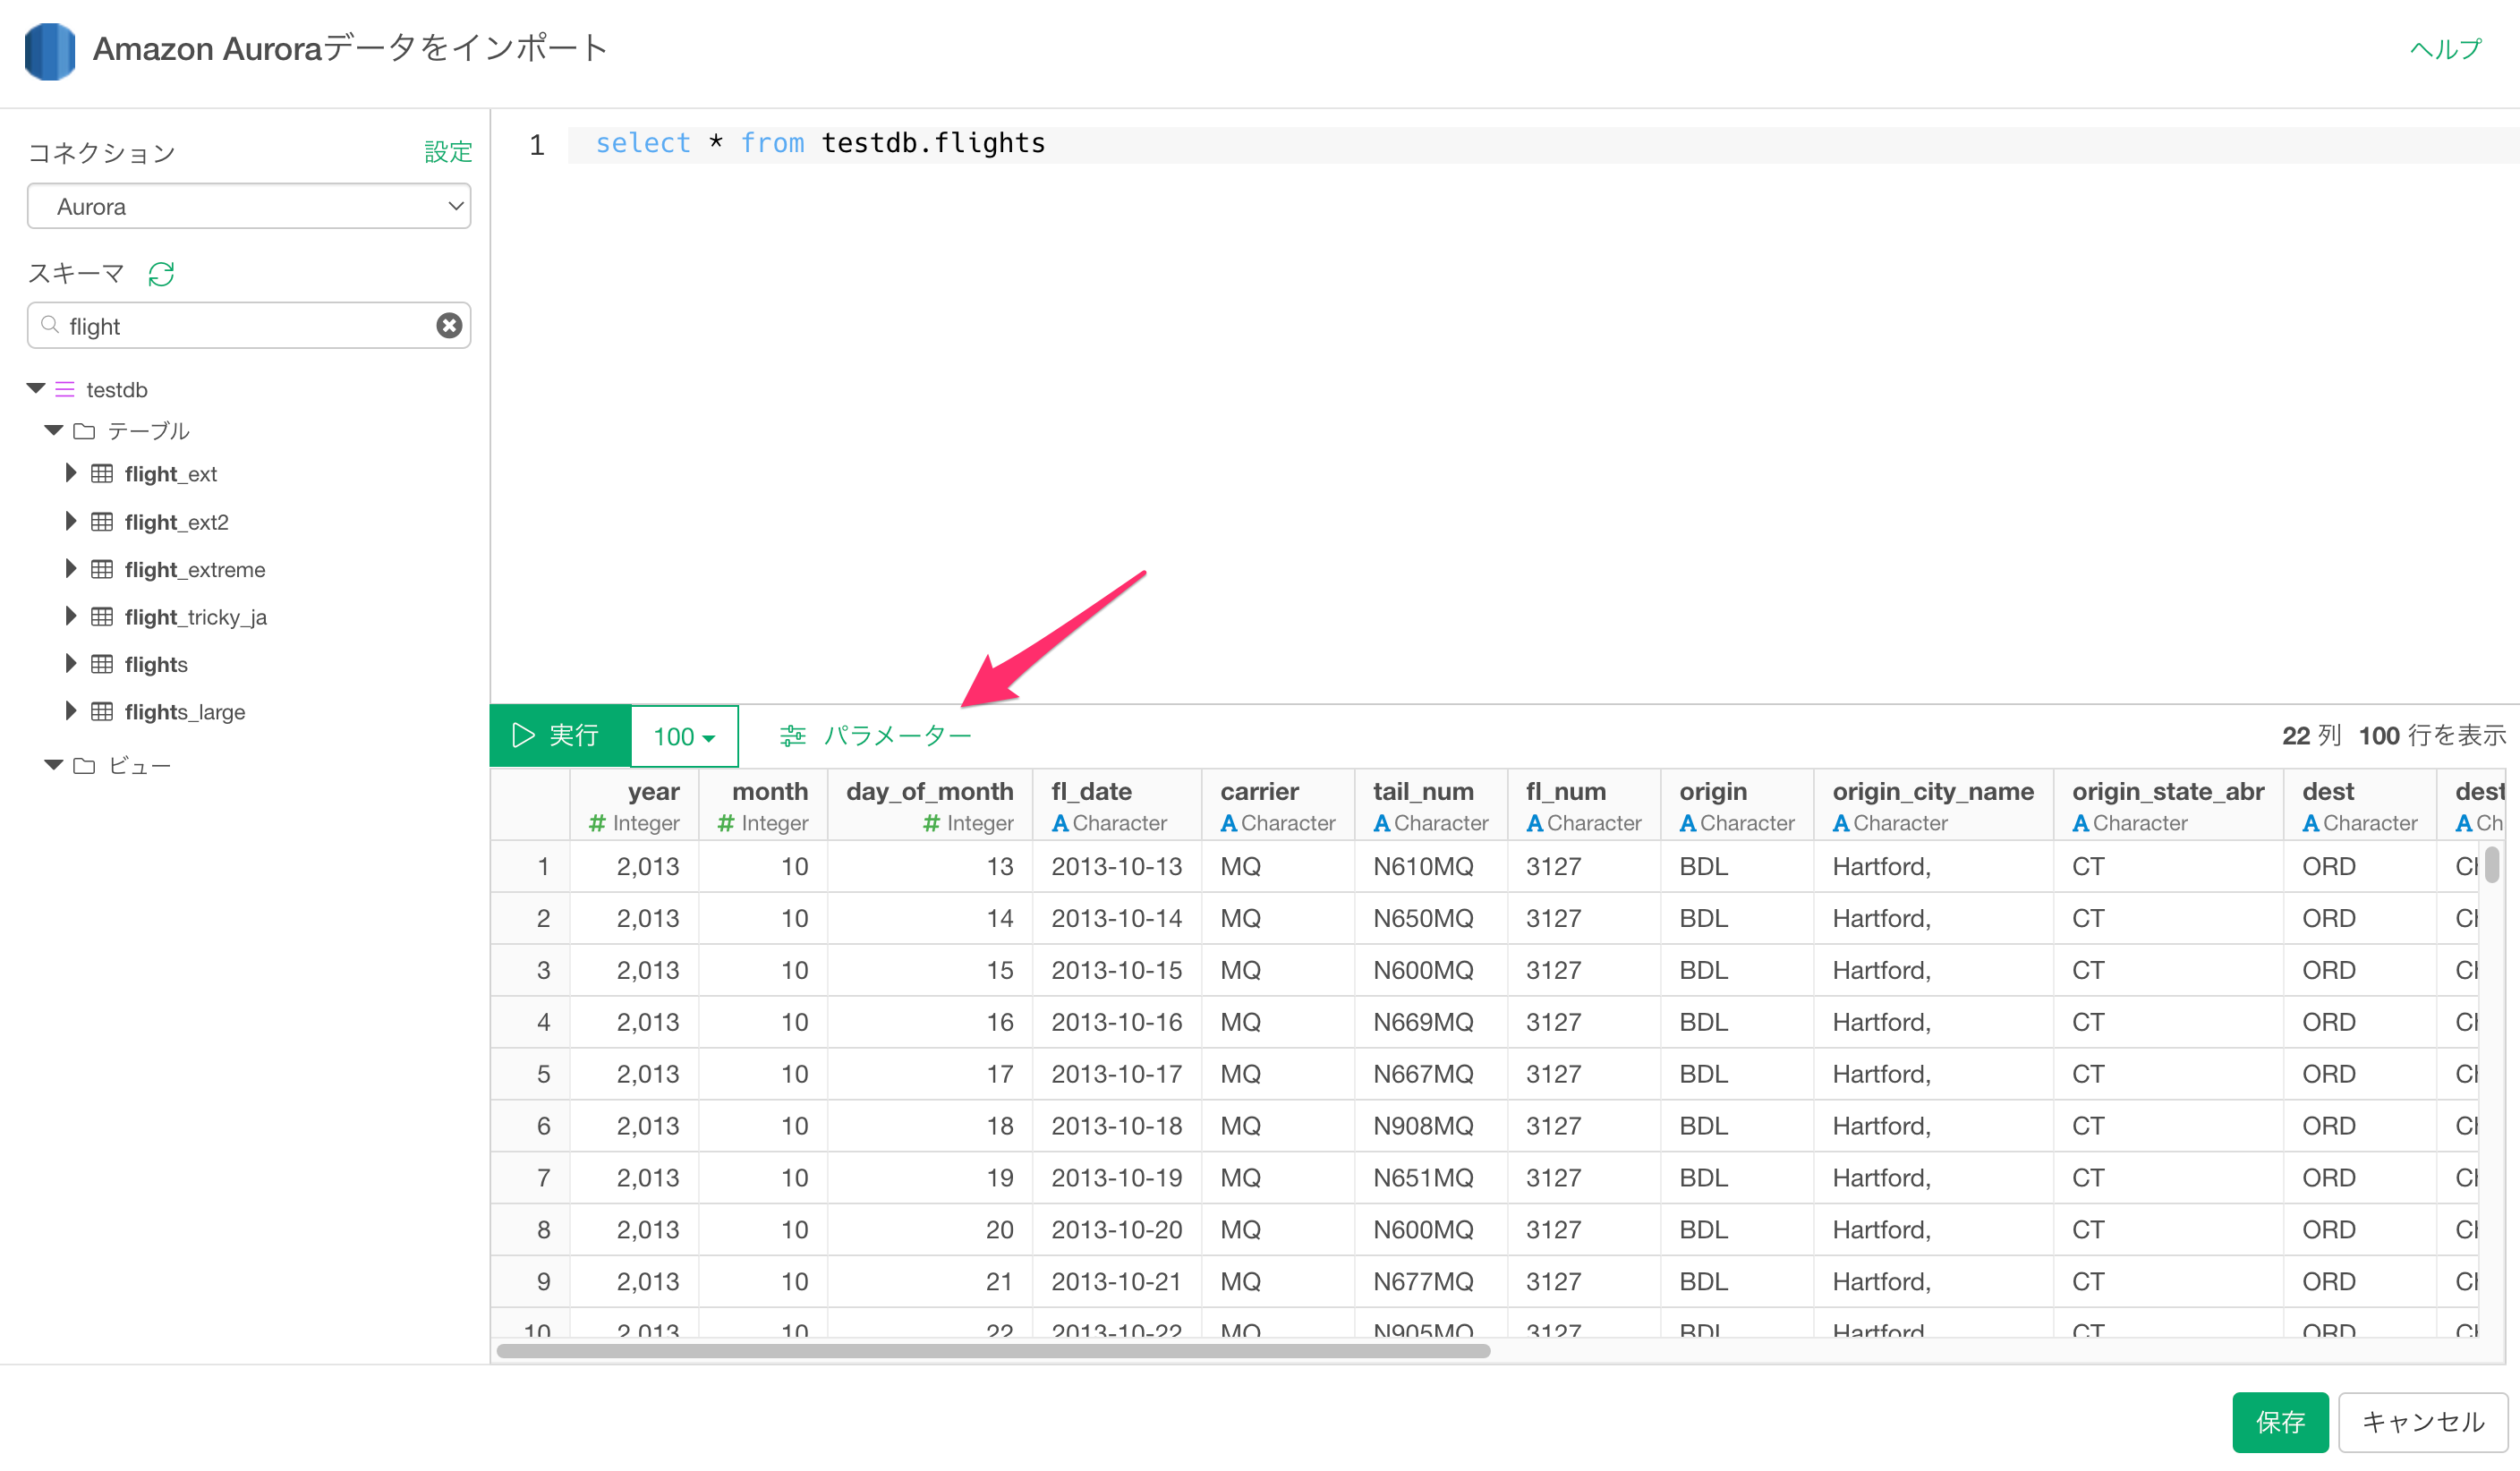
Task: Expand the flight_ext2 table columns
Action: click(x=71, y=521)
